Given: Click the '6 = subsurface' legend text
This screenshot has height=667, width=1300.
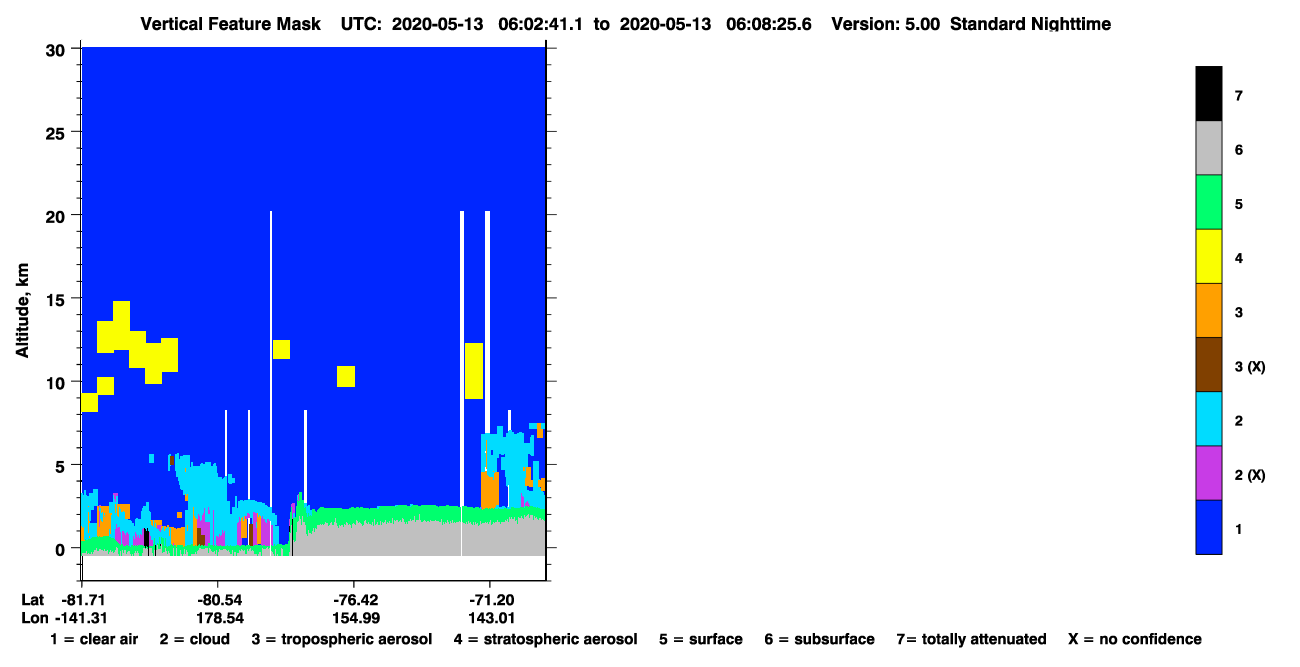Looking at the screenshot, I should (820, 639).
